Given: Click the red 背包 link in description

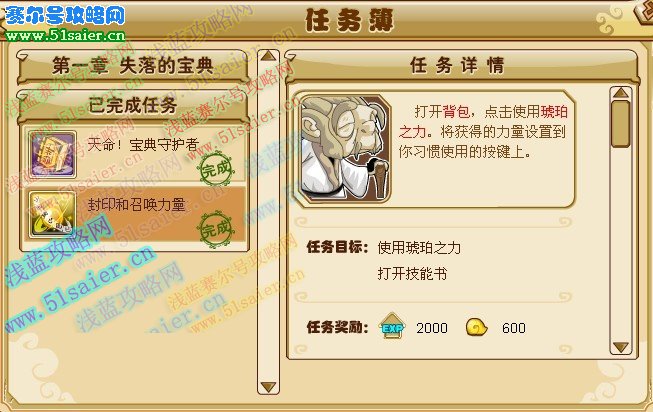Looking at the screenshot, I should (x=456, y=112).
